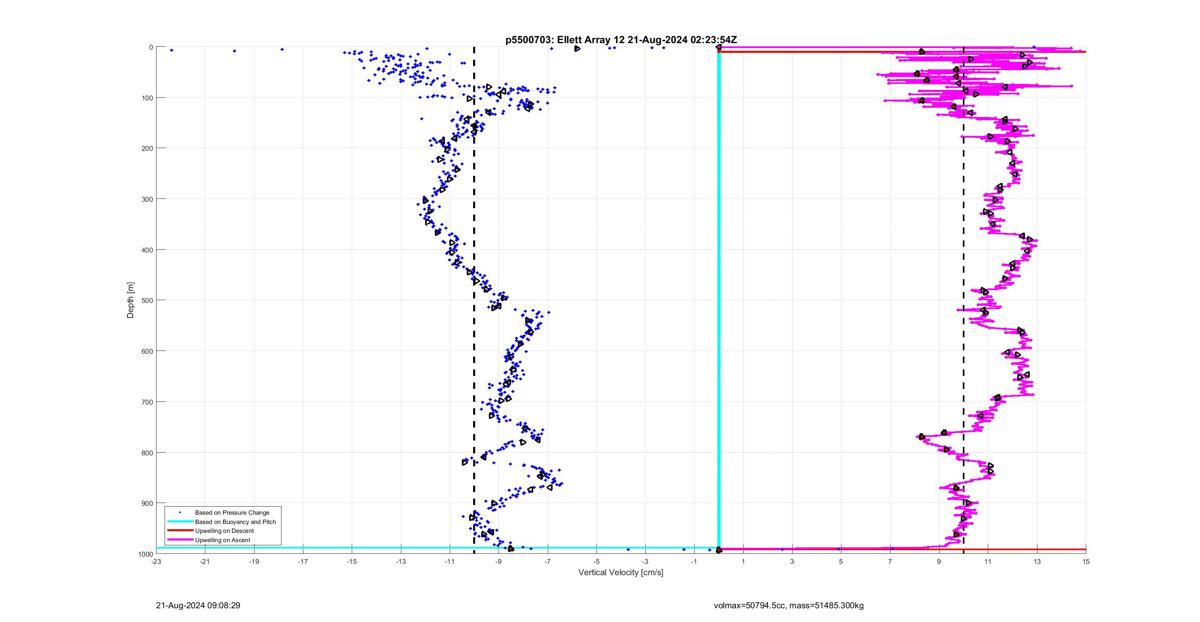
Task: Click depth axis tick label 900
Action: click(146, 503)
